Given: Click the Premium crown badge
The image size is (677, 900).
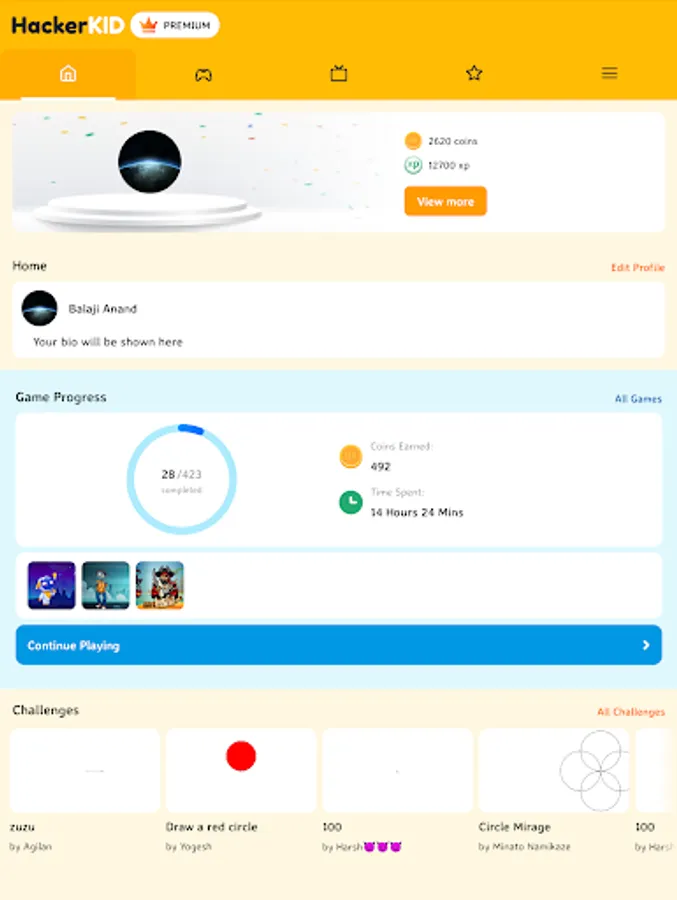Looking at the screenshot, I should [175, 25].
